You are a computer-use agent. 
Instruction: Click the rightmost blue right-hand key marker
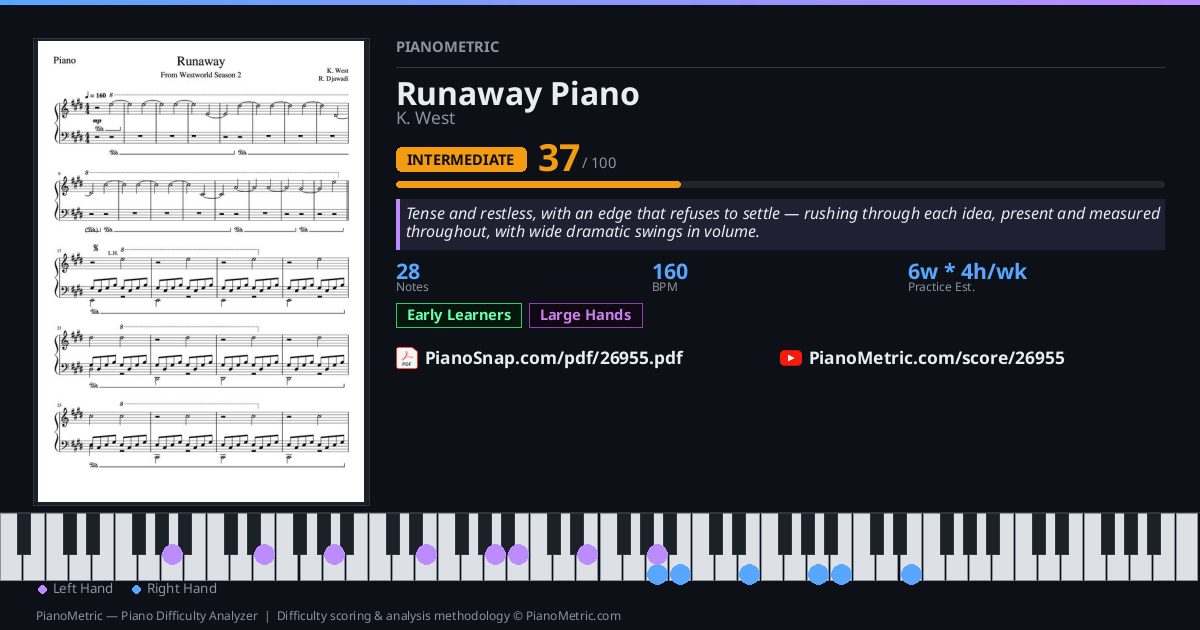tap(911, 574)
